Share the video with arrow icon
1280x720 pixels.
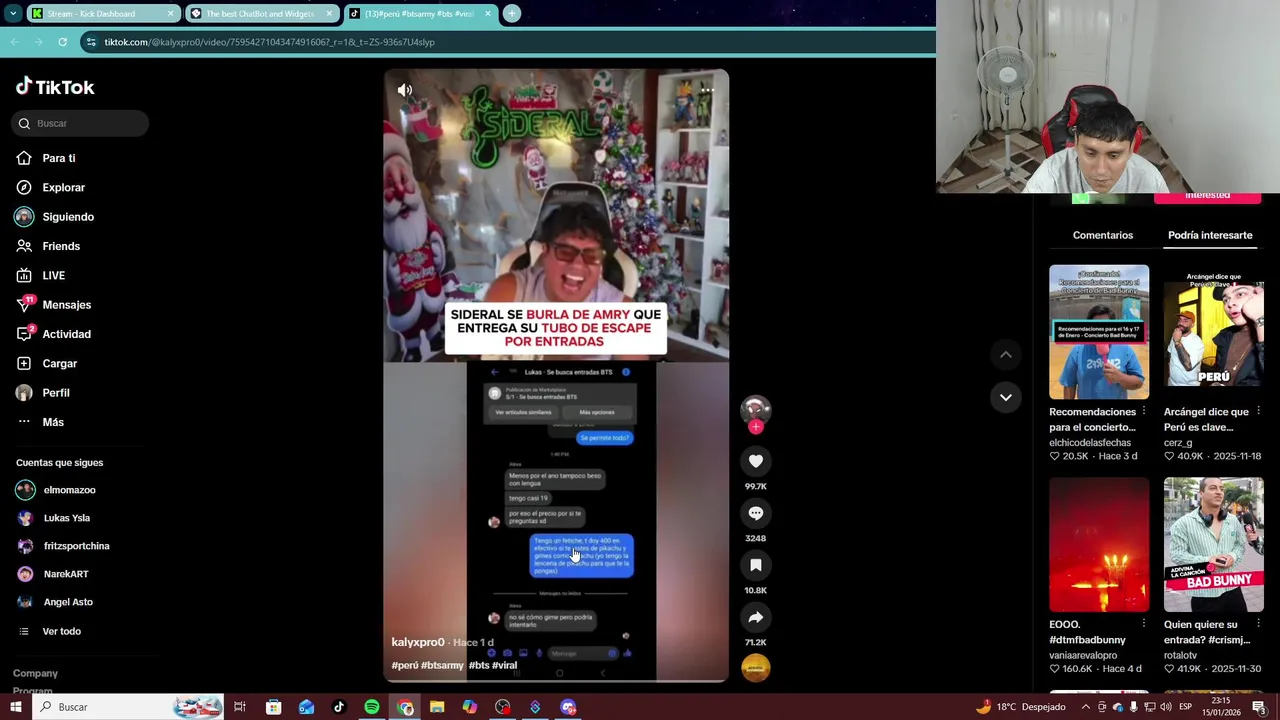click(756, 617)
